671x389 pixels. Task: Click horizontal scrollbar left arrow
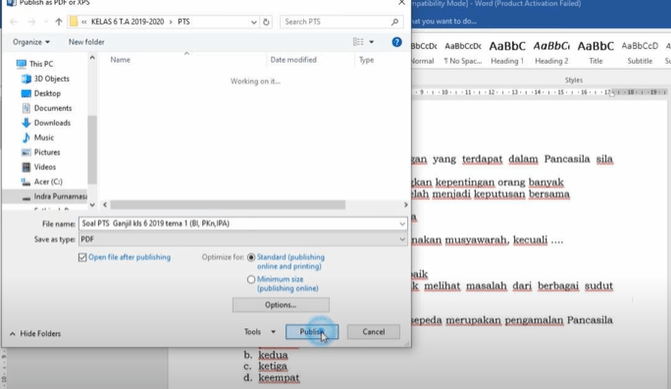(105, 205)
